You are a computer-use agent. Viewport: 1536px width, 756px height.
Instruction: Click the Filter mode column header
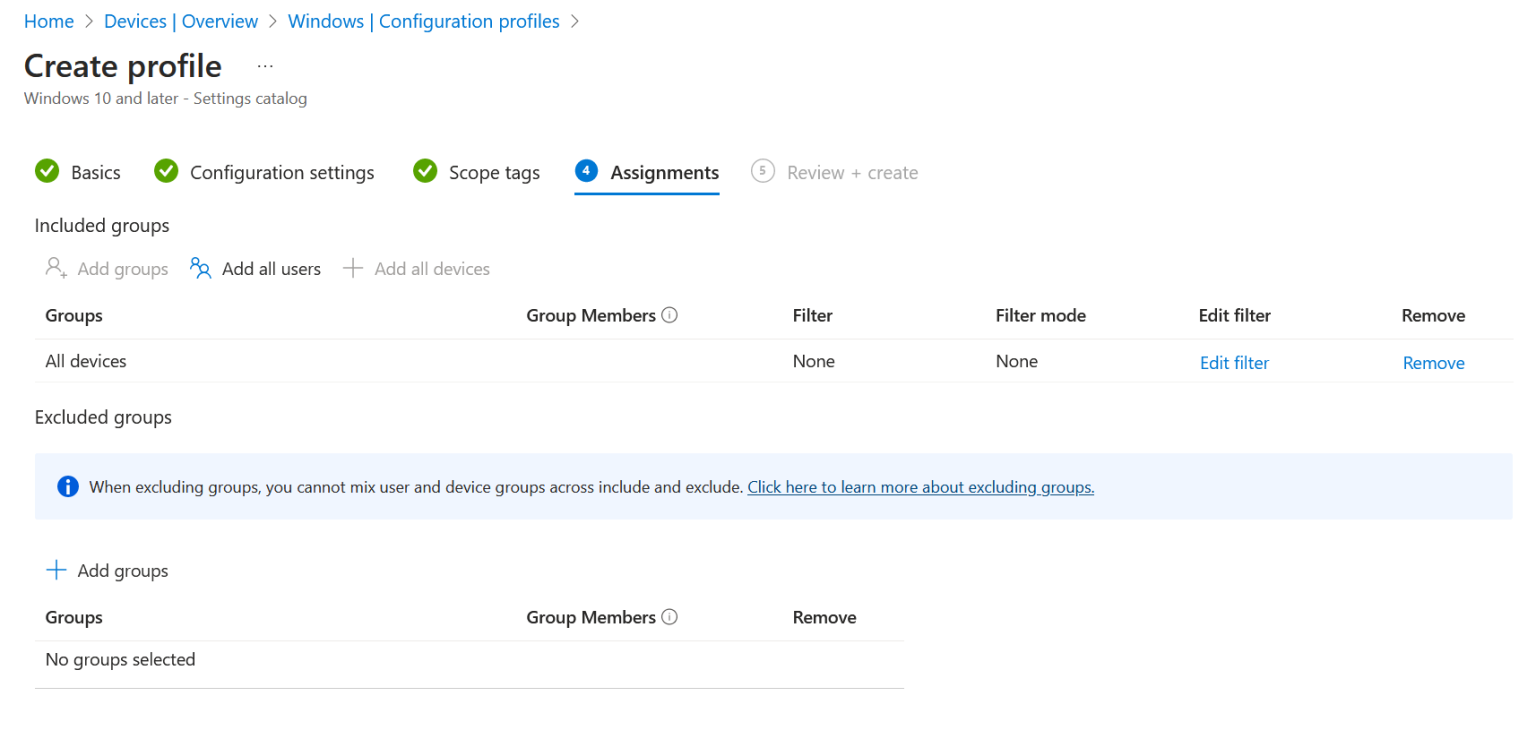pyautogui.click(x=1041, y=316)
